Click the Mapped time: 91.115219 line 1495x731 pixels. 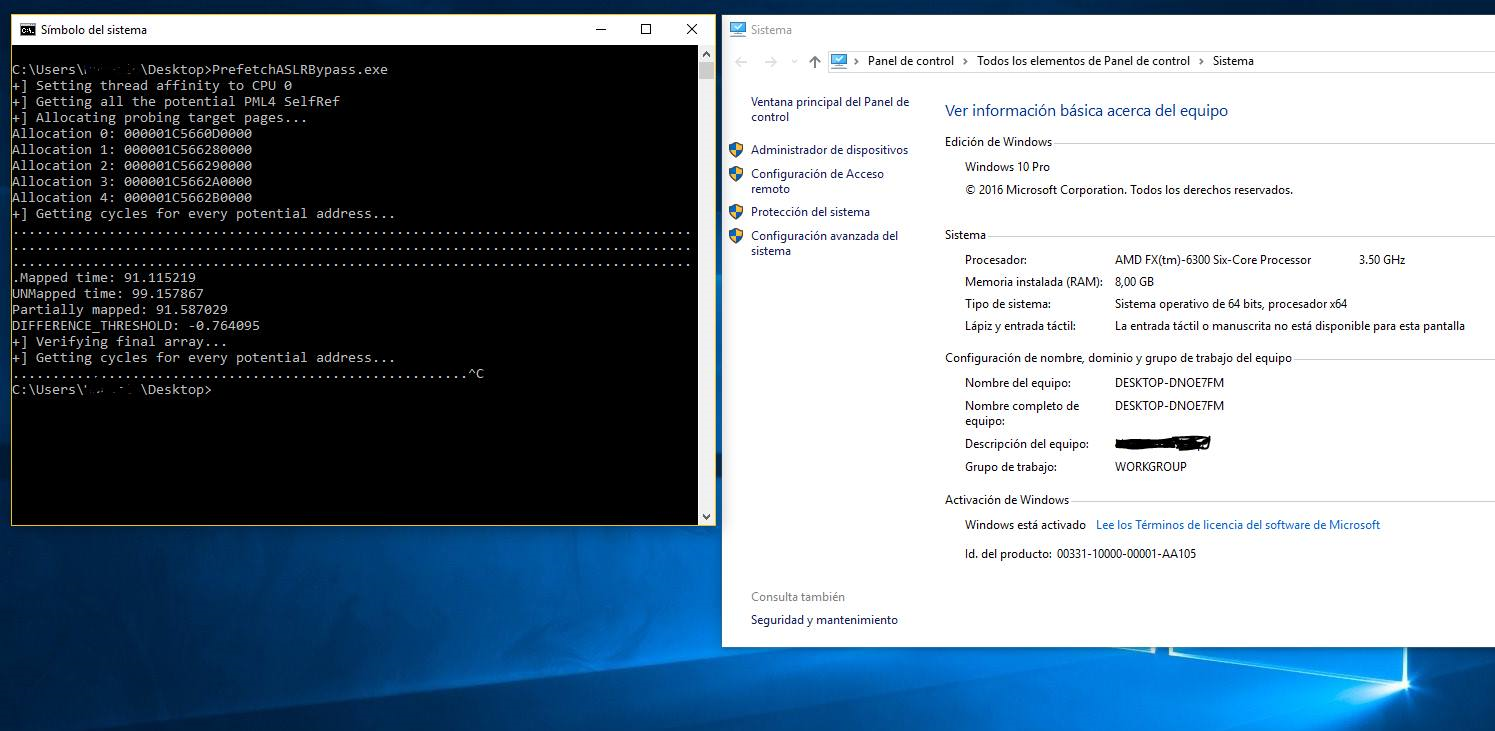(104, 278)
